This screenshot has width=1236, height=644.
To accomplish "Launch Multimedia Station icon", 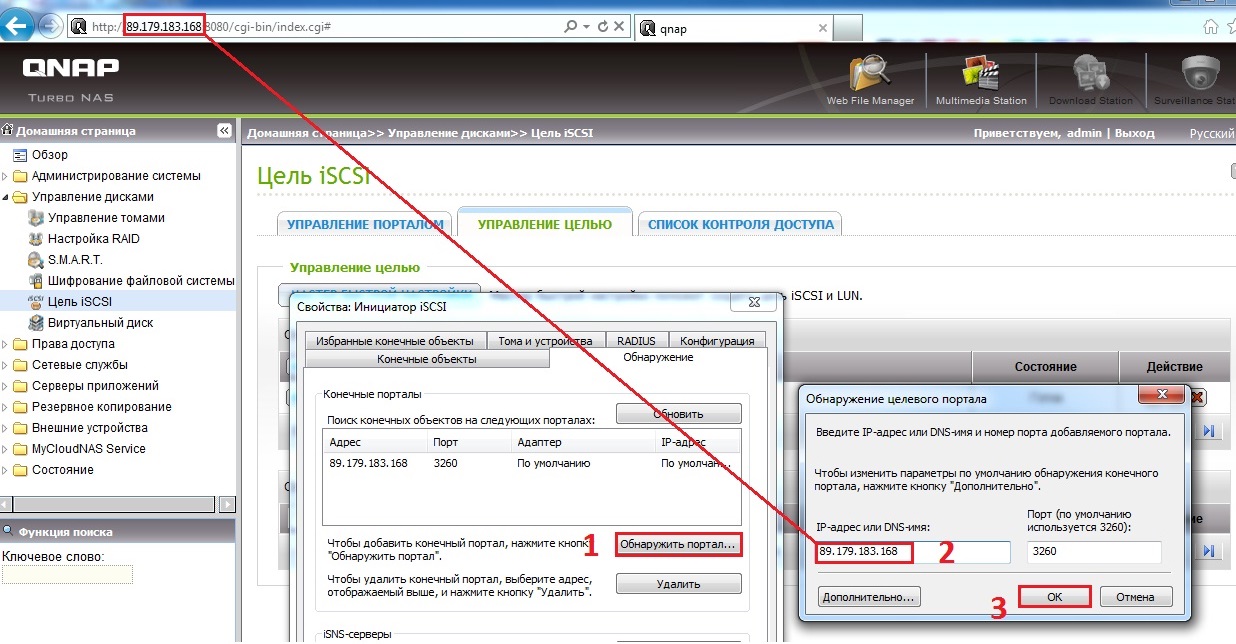I will pyautogui.click(x=981, y=78).
